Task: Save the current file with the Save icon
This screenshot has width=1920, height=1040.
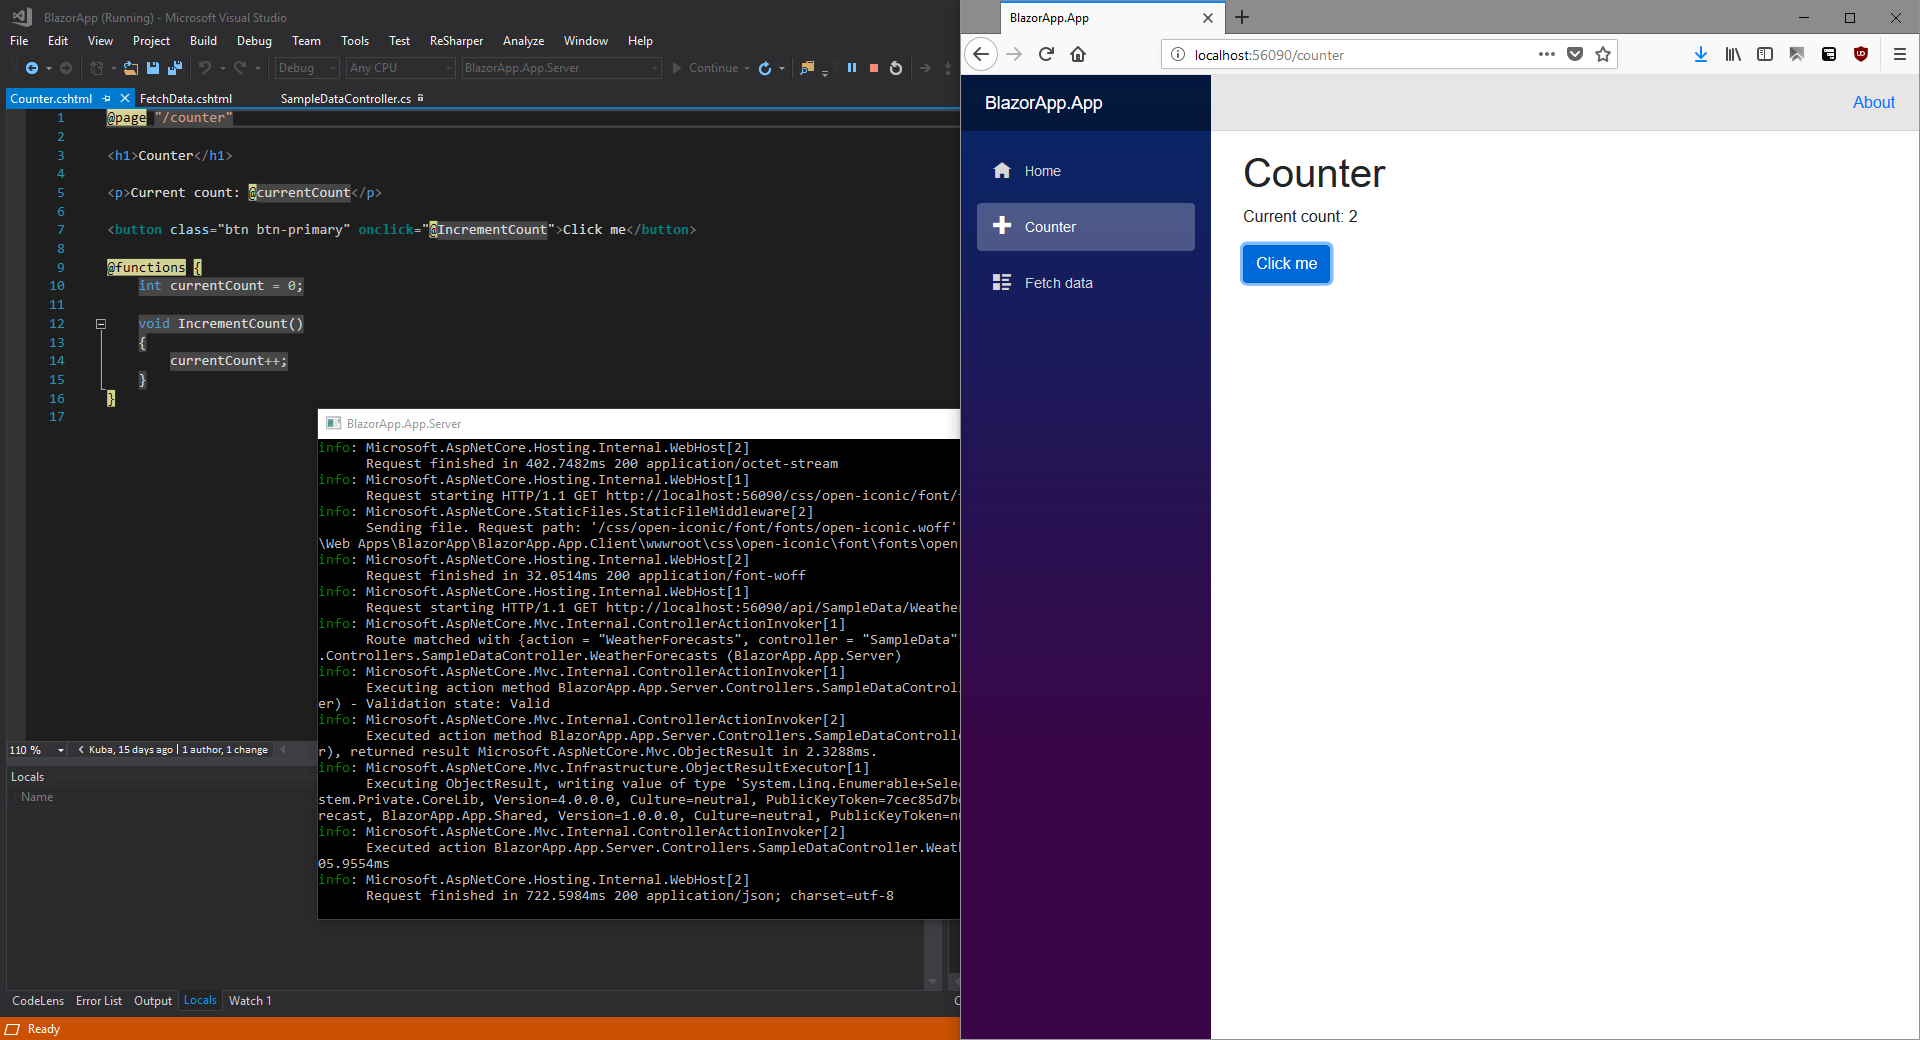Action: coord(153,68)
